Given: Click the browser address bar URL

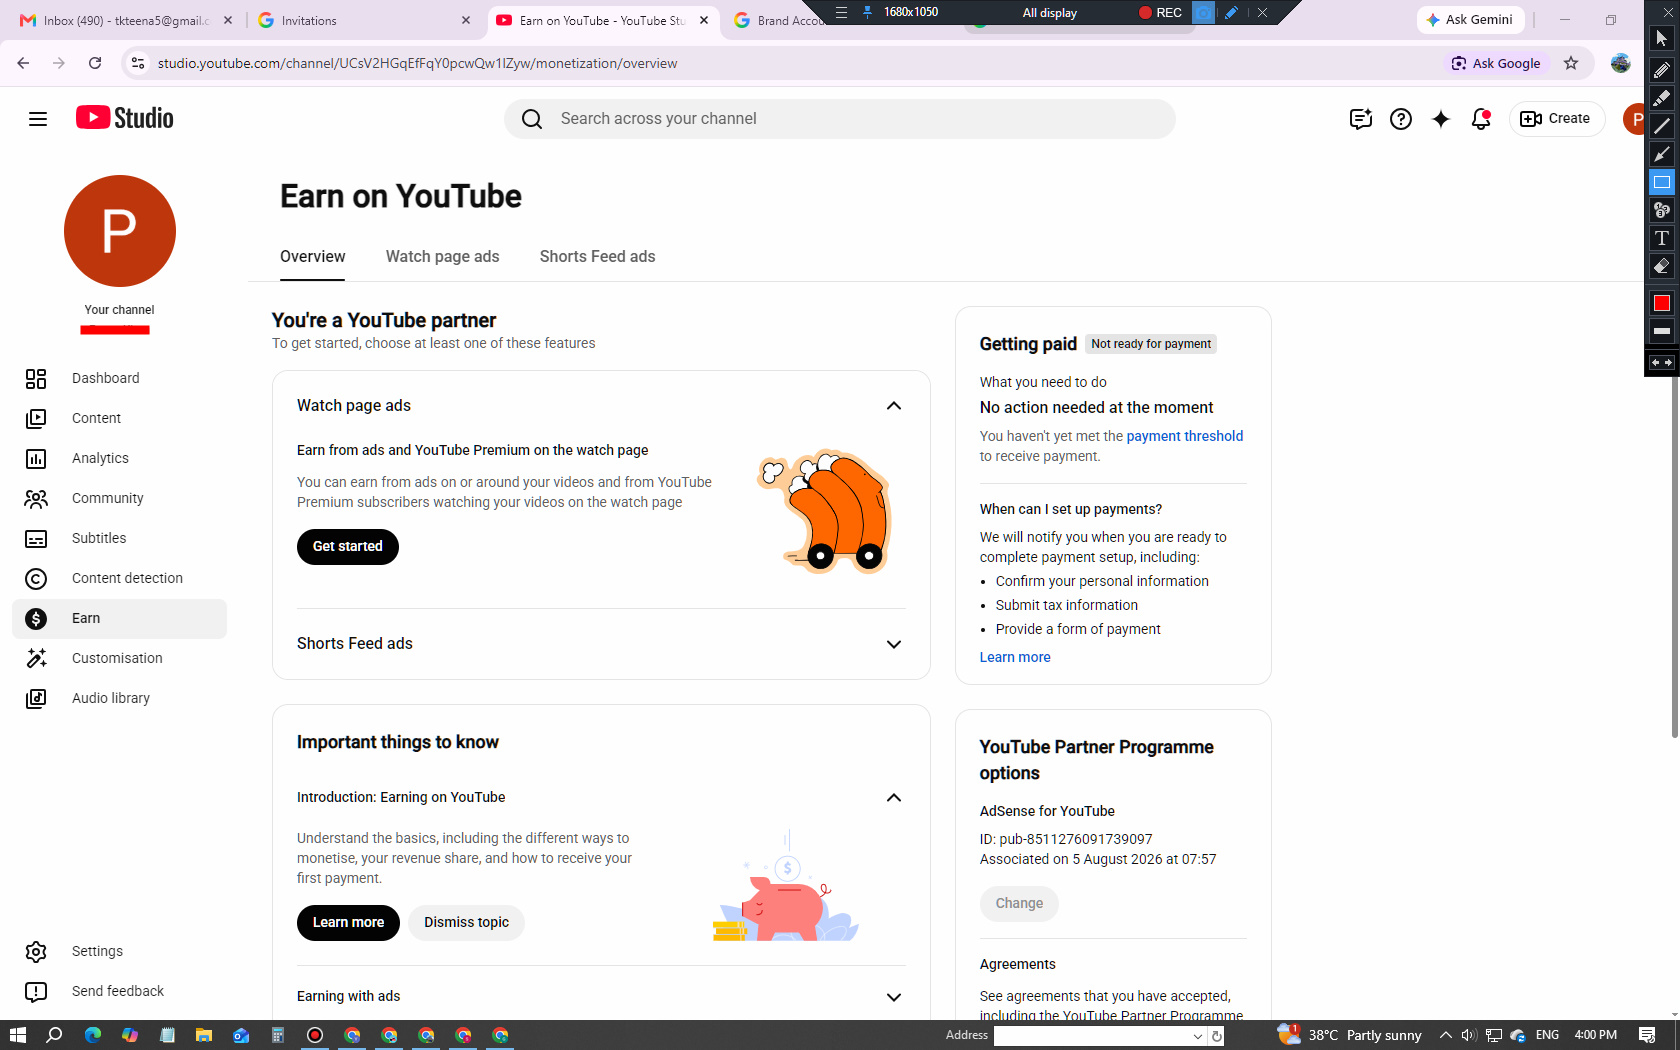Looking at the screenshot, I should point(418,63).
